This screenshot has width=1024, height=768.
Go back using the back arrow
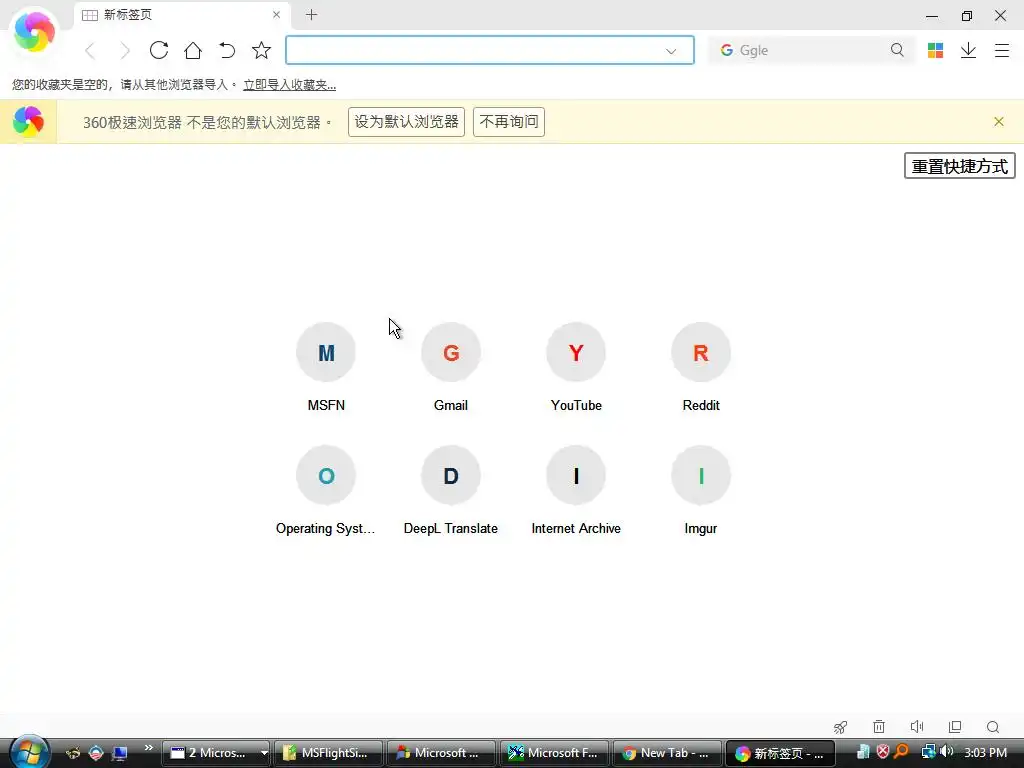point(90,50)
